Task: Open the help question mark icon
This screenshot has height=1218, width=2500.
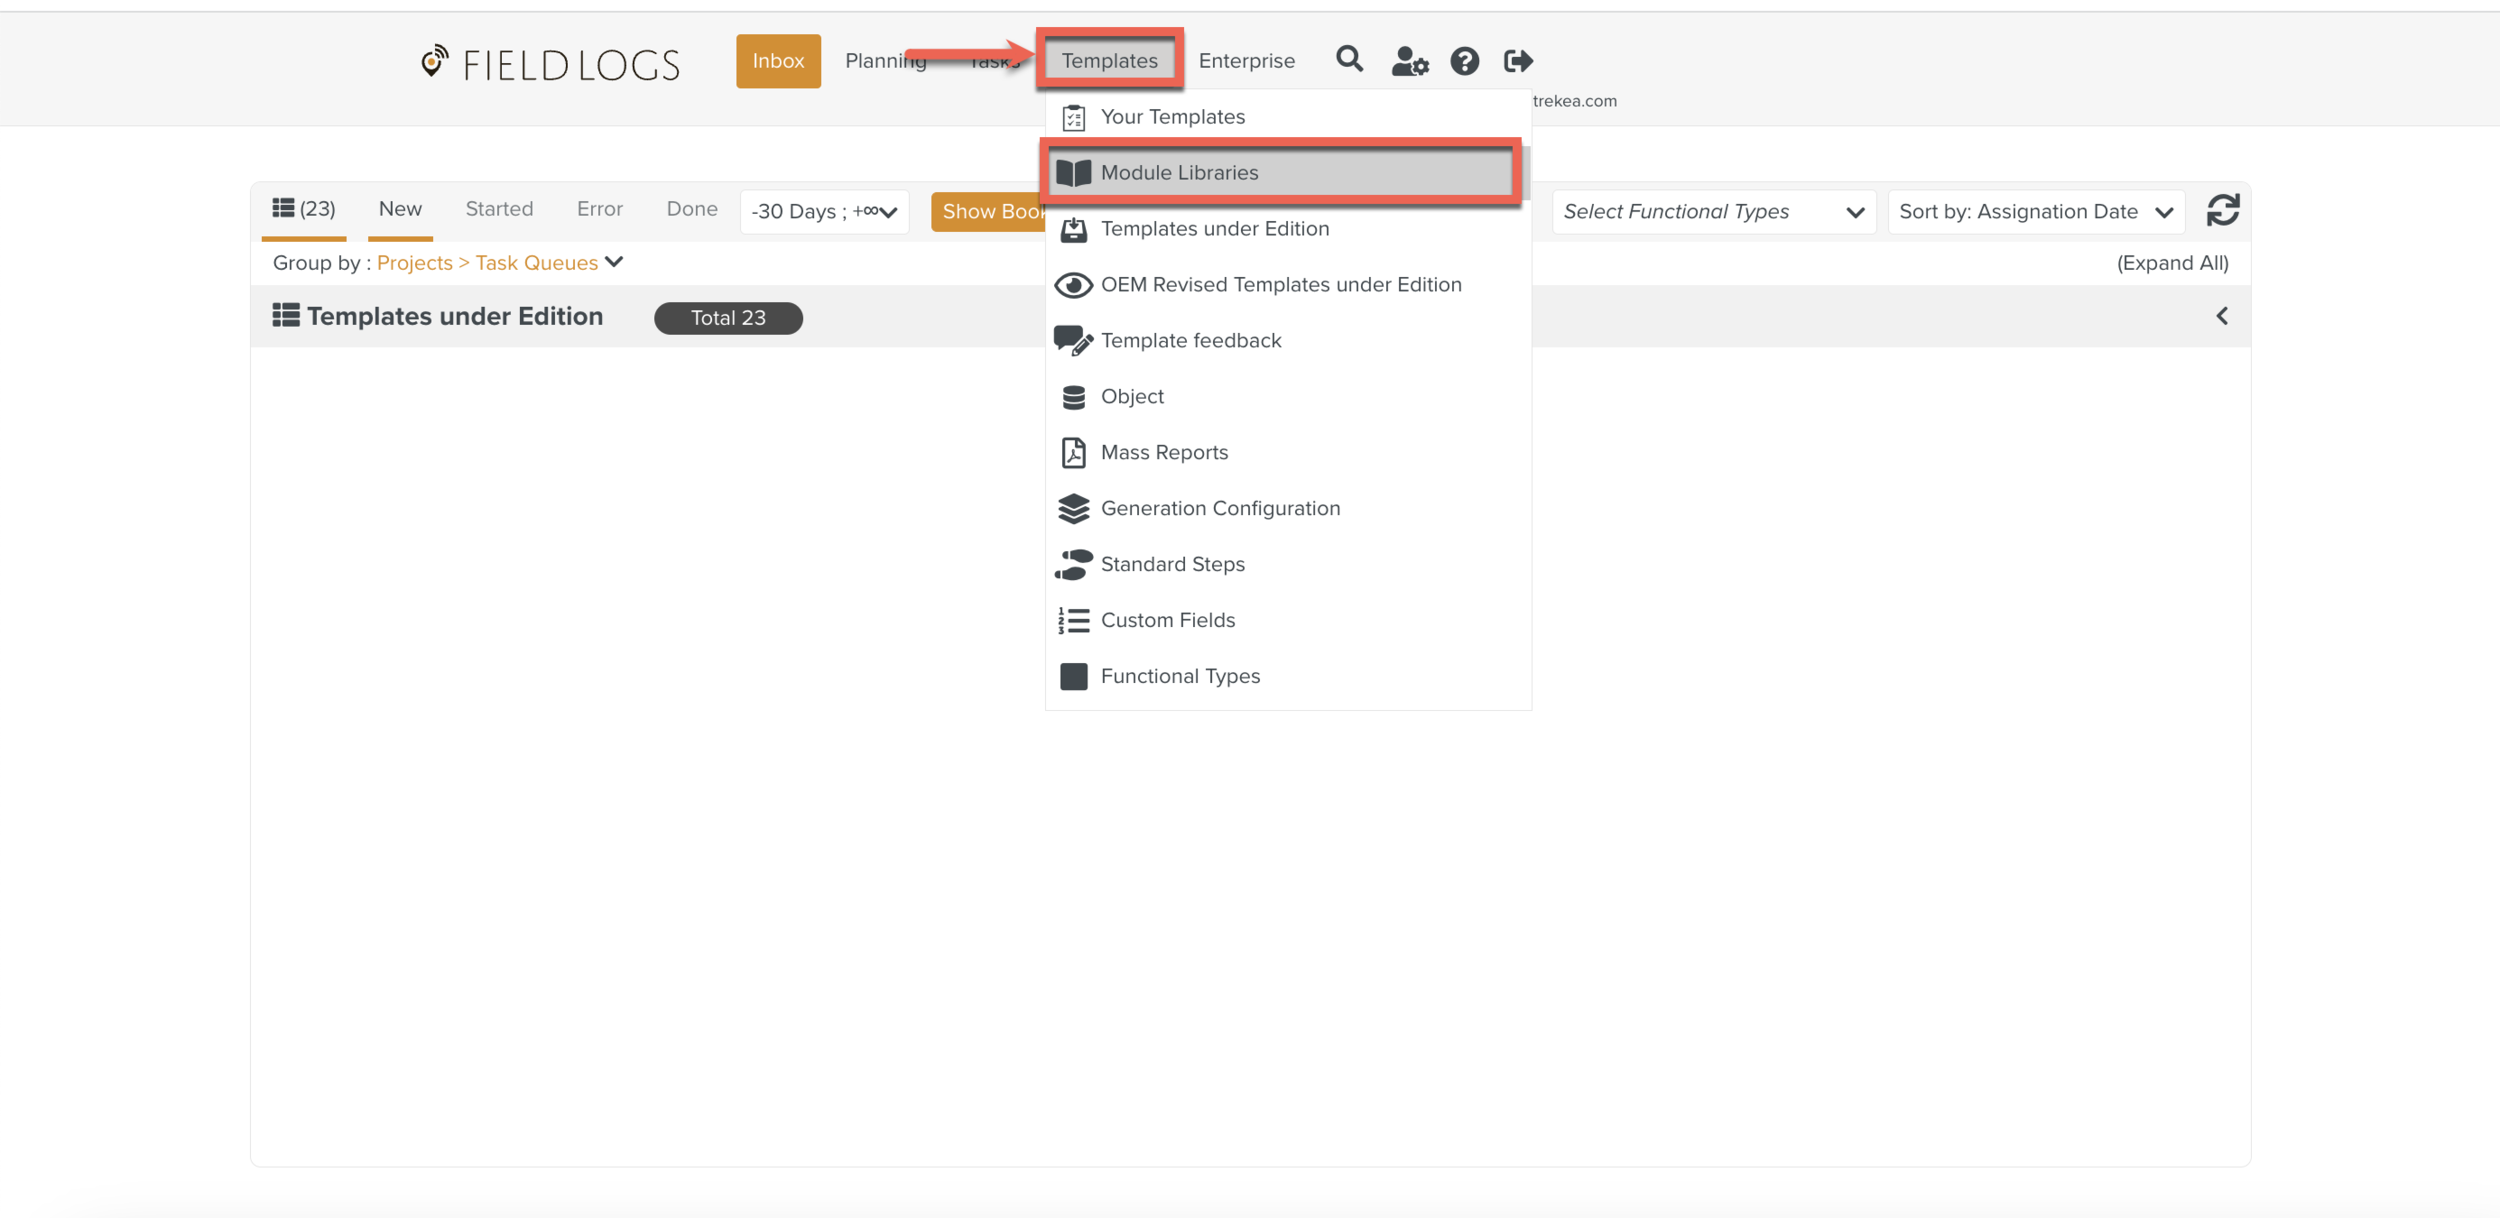Action: [1465, 61]
